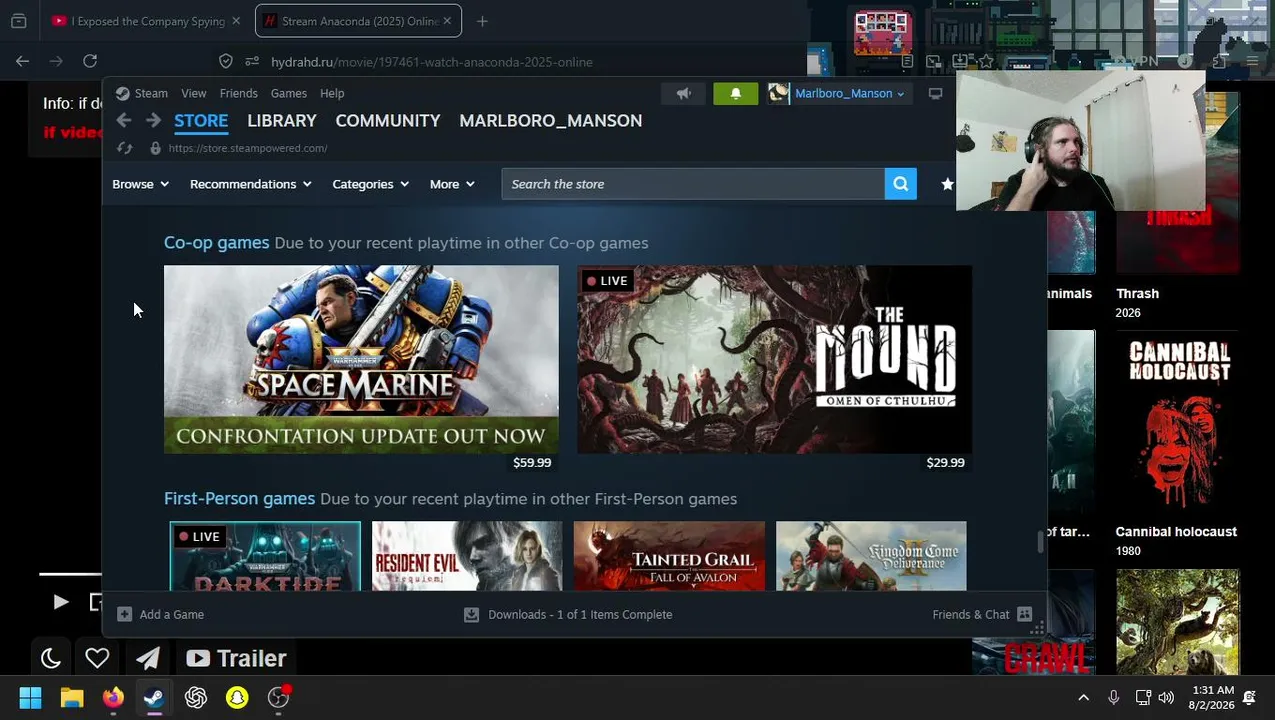Open File Explorer from the taskbar
Screen dimensions: 1275x720
(72, 697)
